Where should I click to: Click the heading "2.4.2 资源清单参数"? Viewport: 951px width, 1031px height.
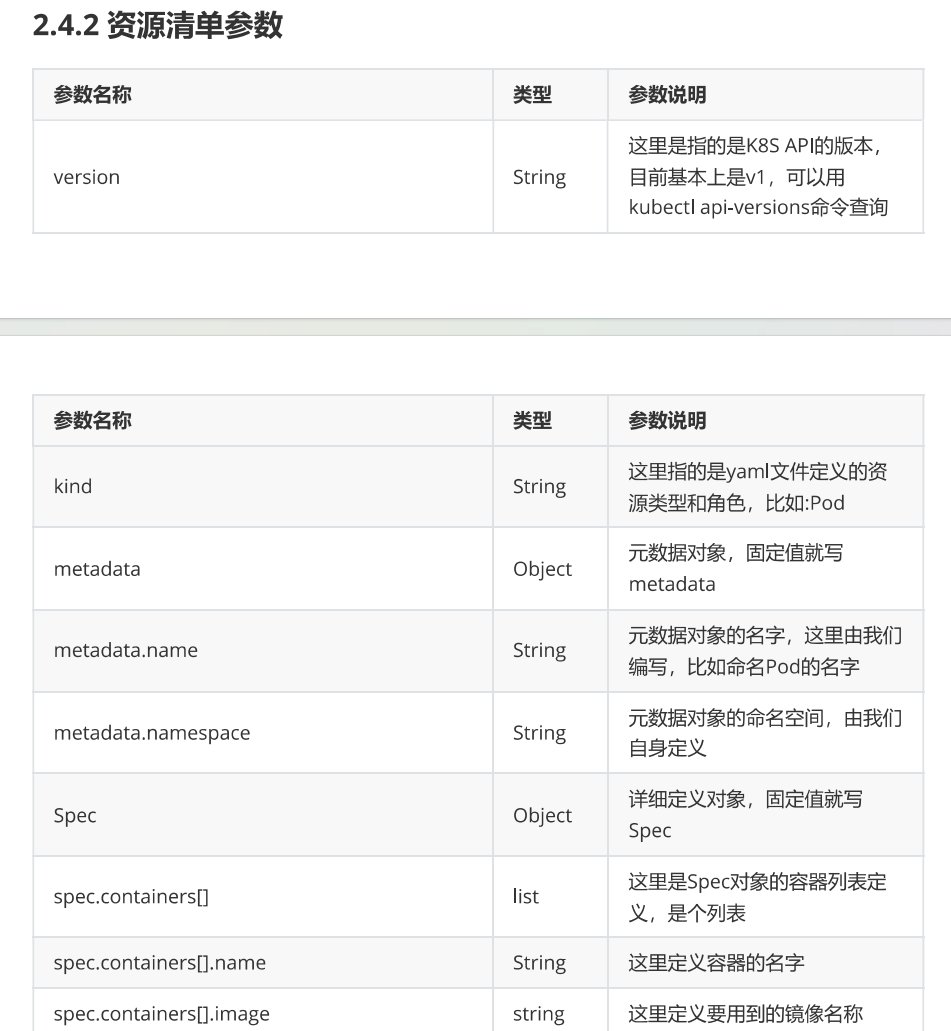(x=158, y=26)
